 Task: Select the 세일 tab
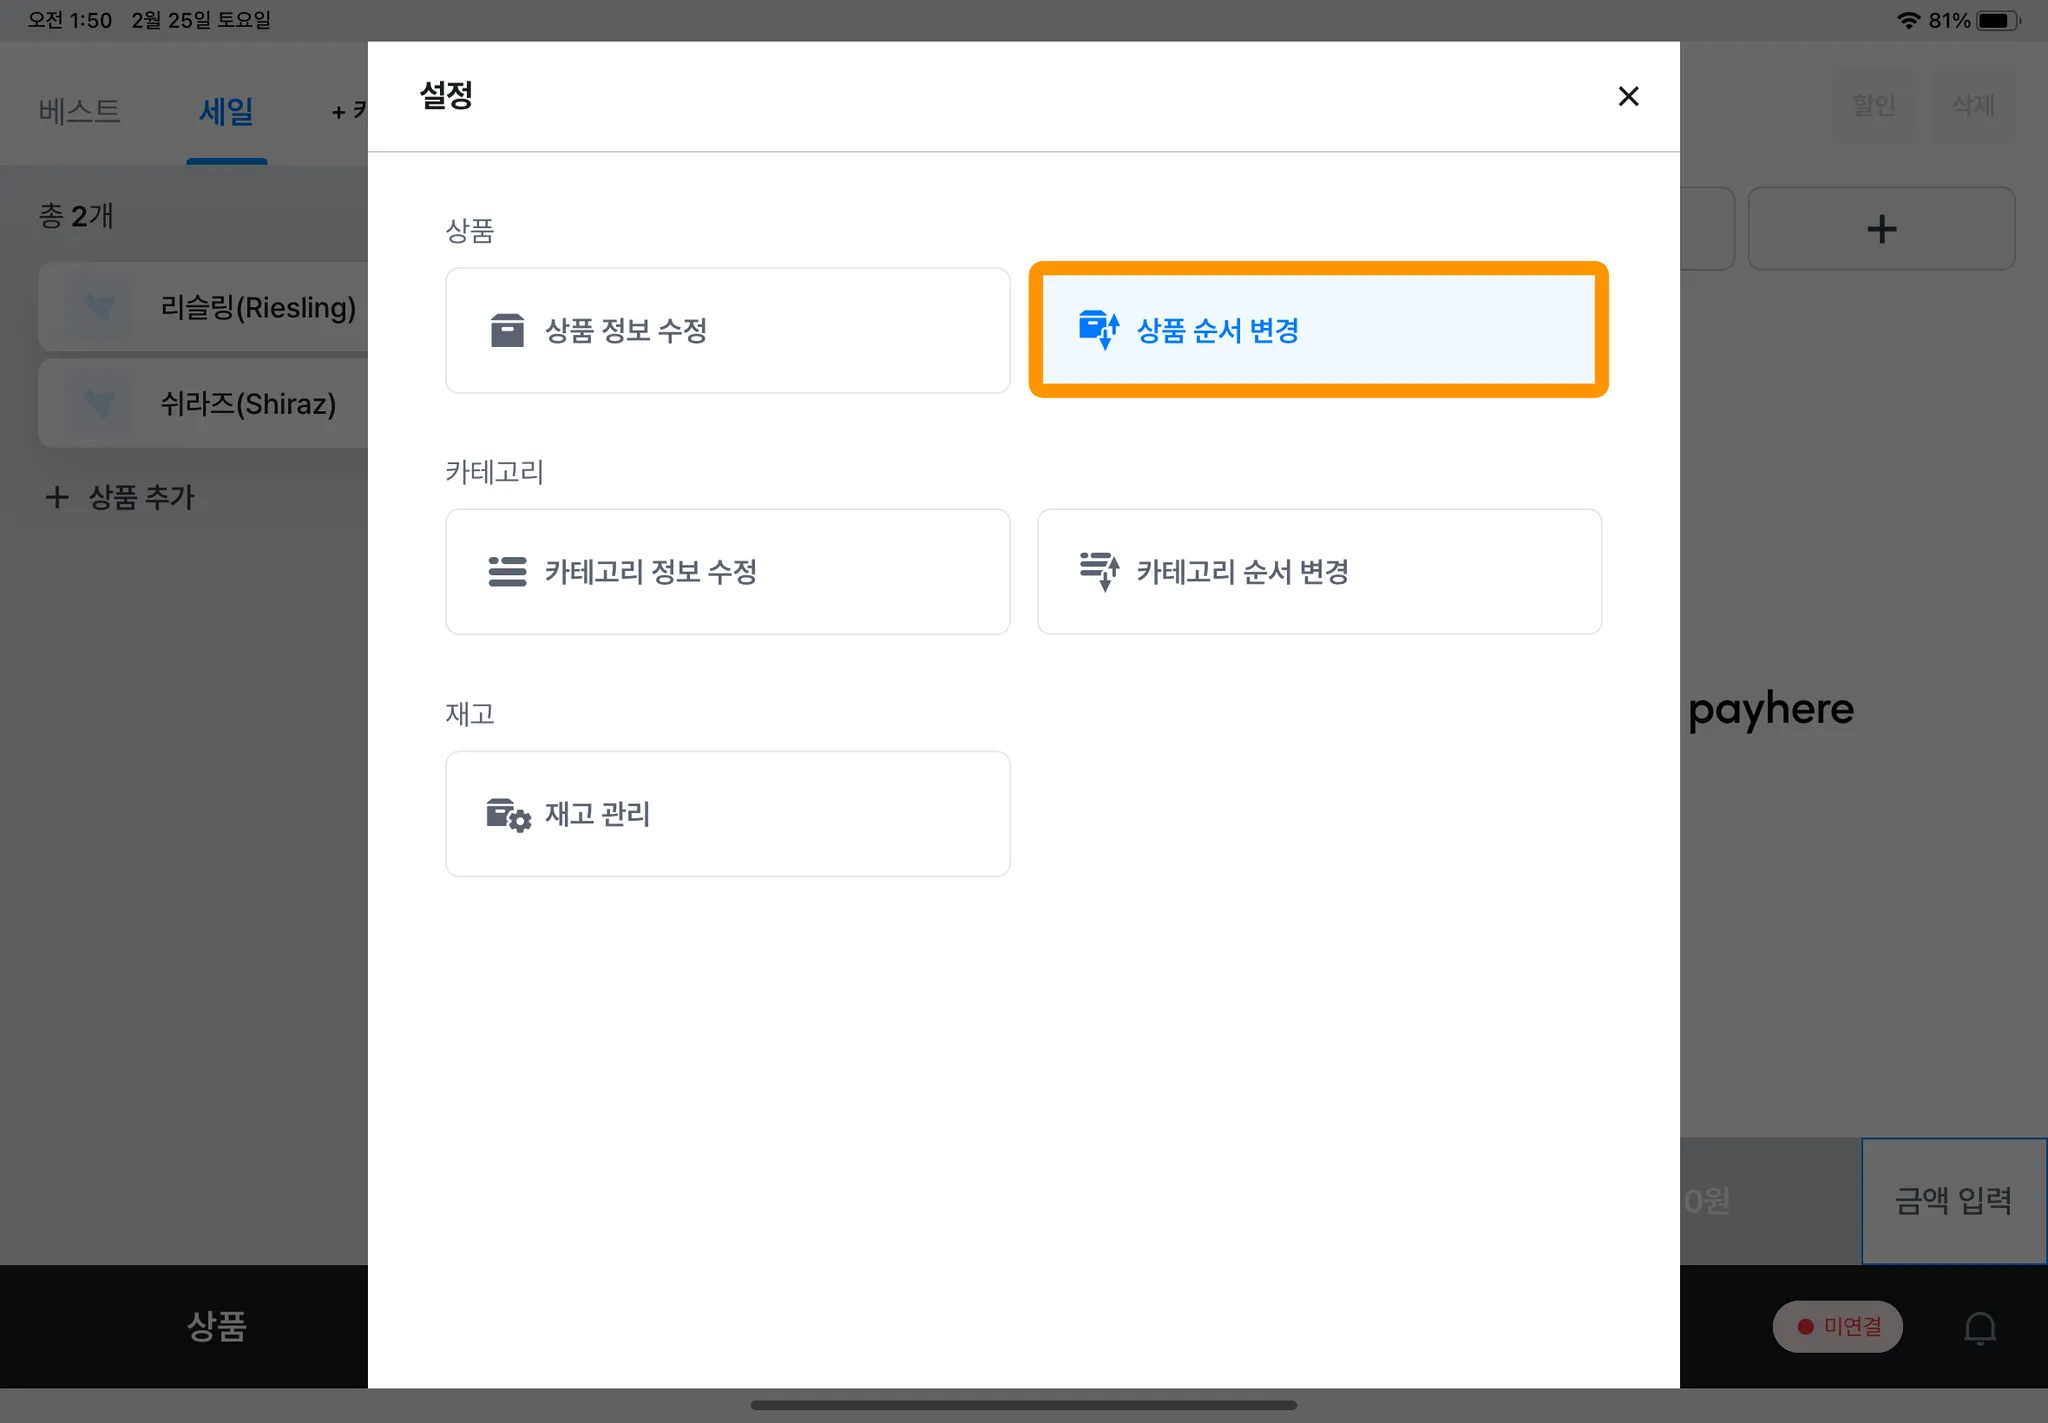tap(226, 110)
